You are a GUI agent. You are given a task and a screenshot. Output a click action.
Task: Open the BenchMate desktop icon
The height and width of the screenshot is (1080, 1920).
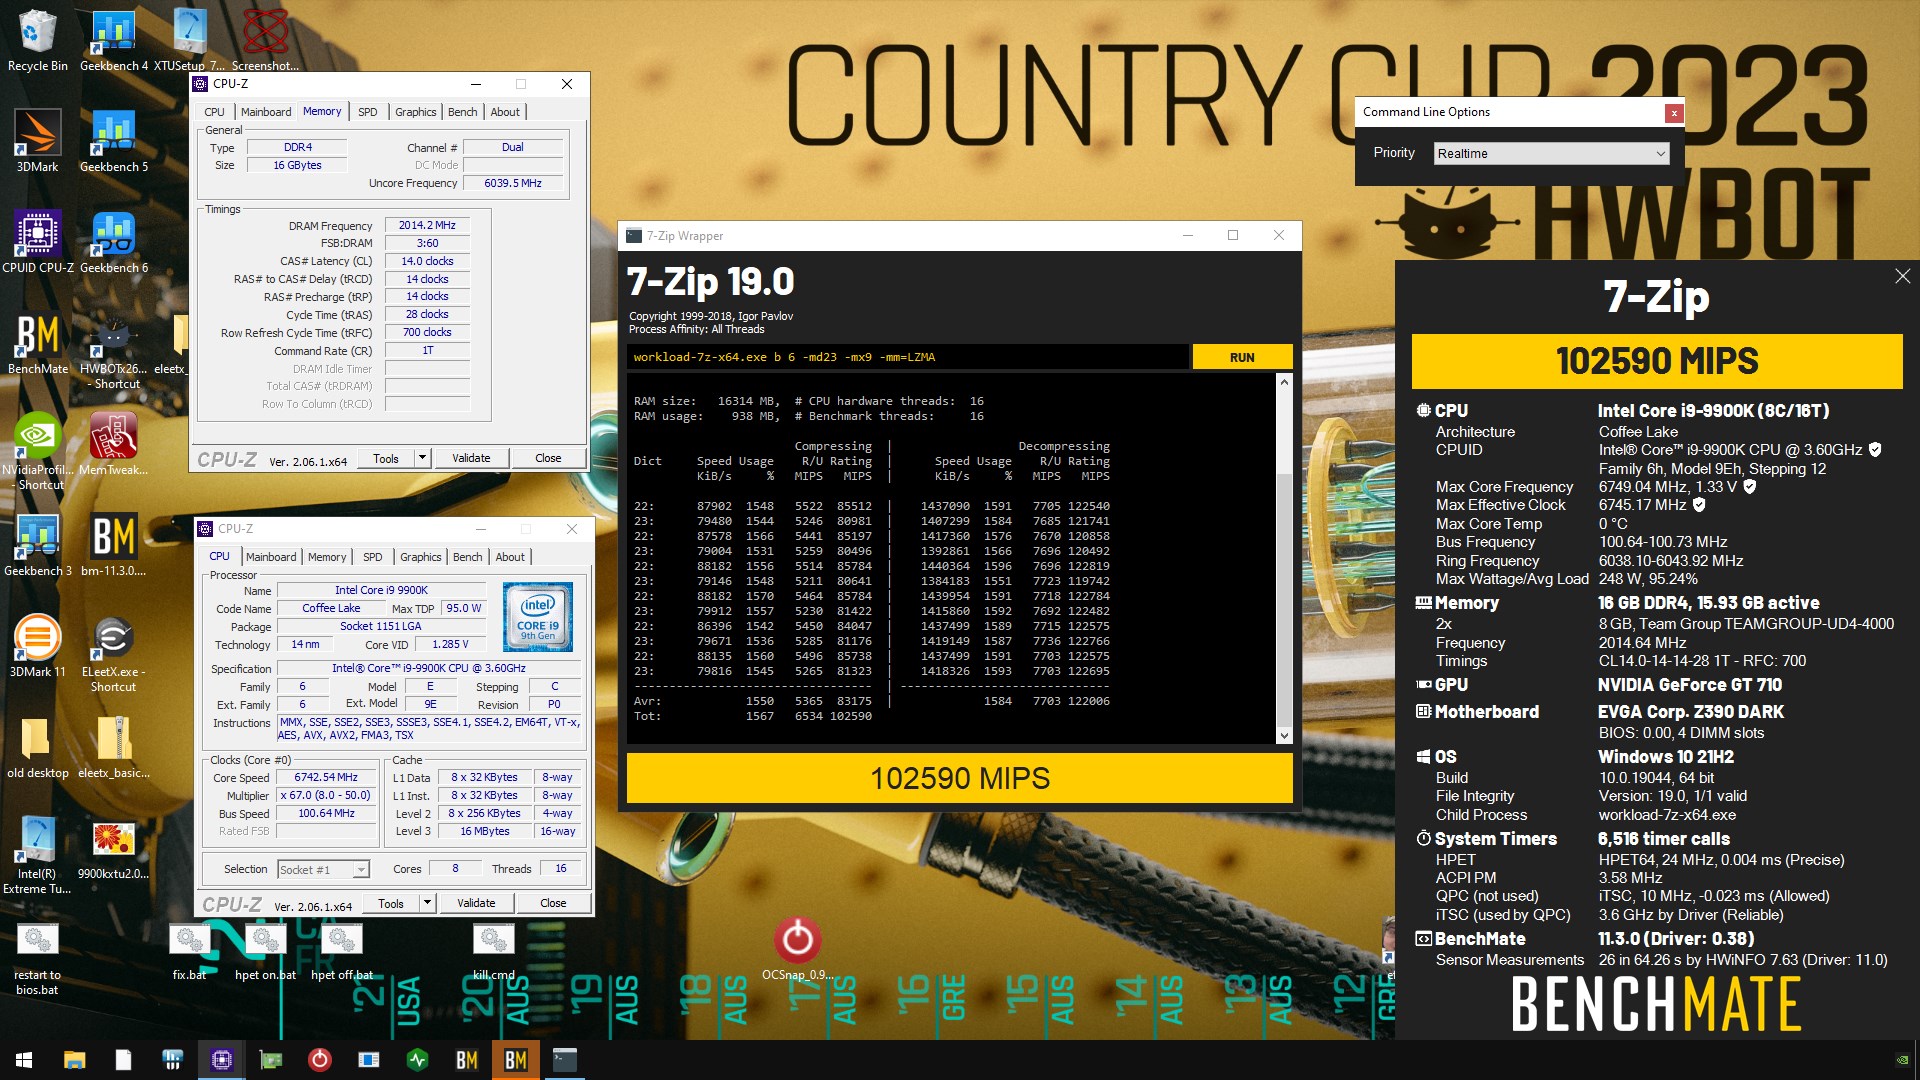tap(37, 343)
